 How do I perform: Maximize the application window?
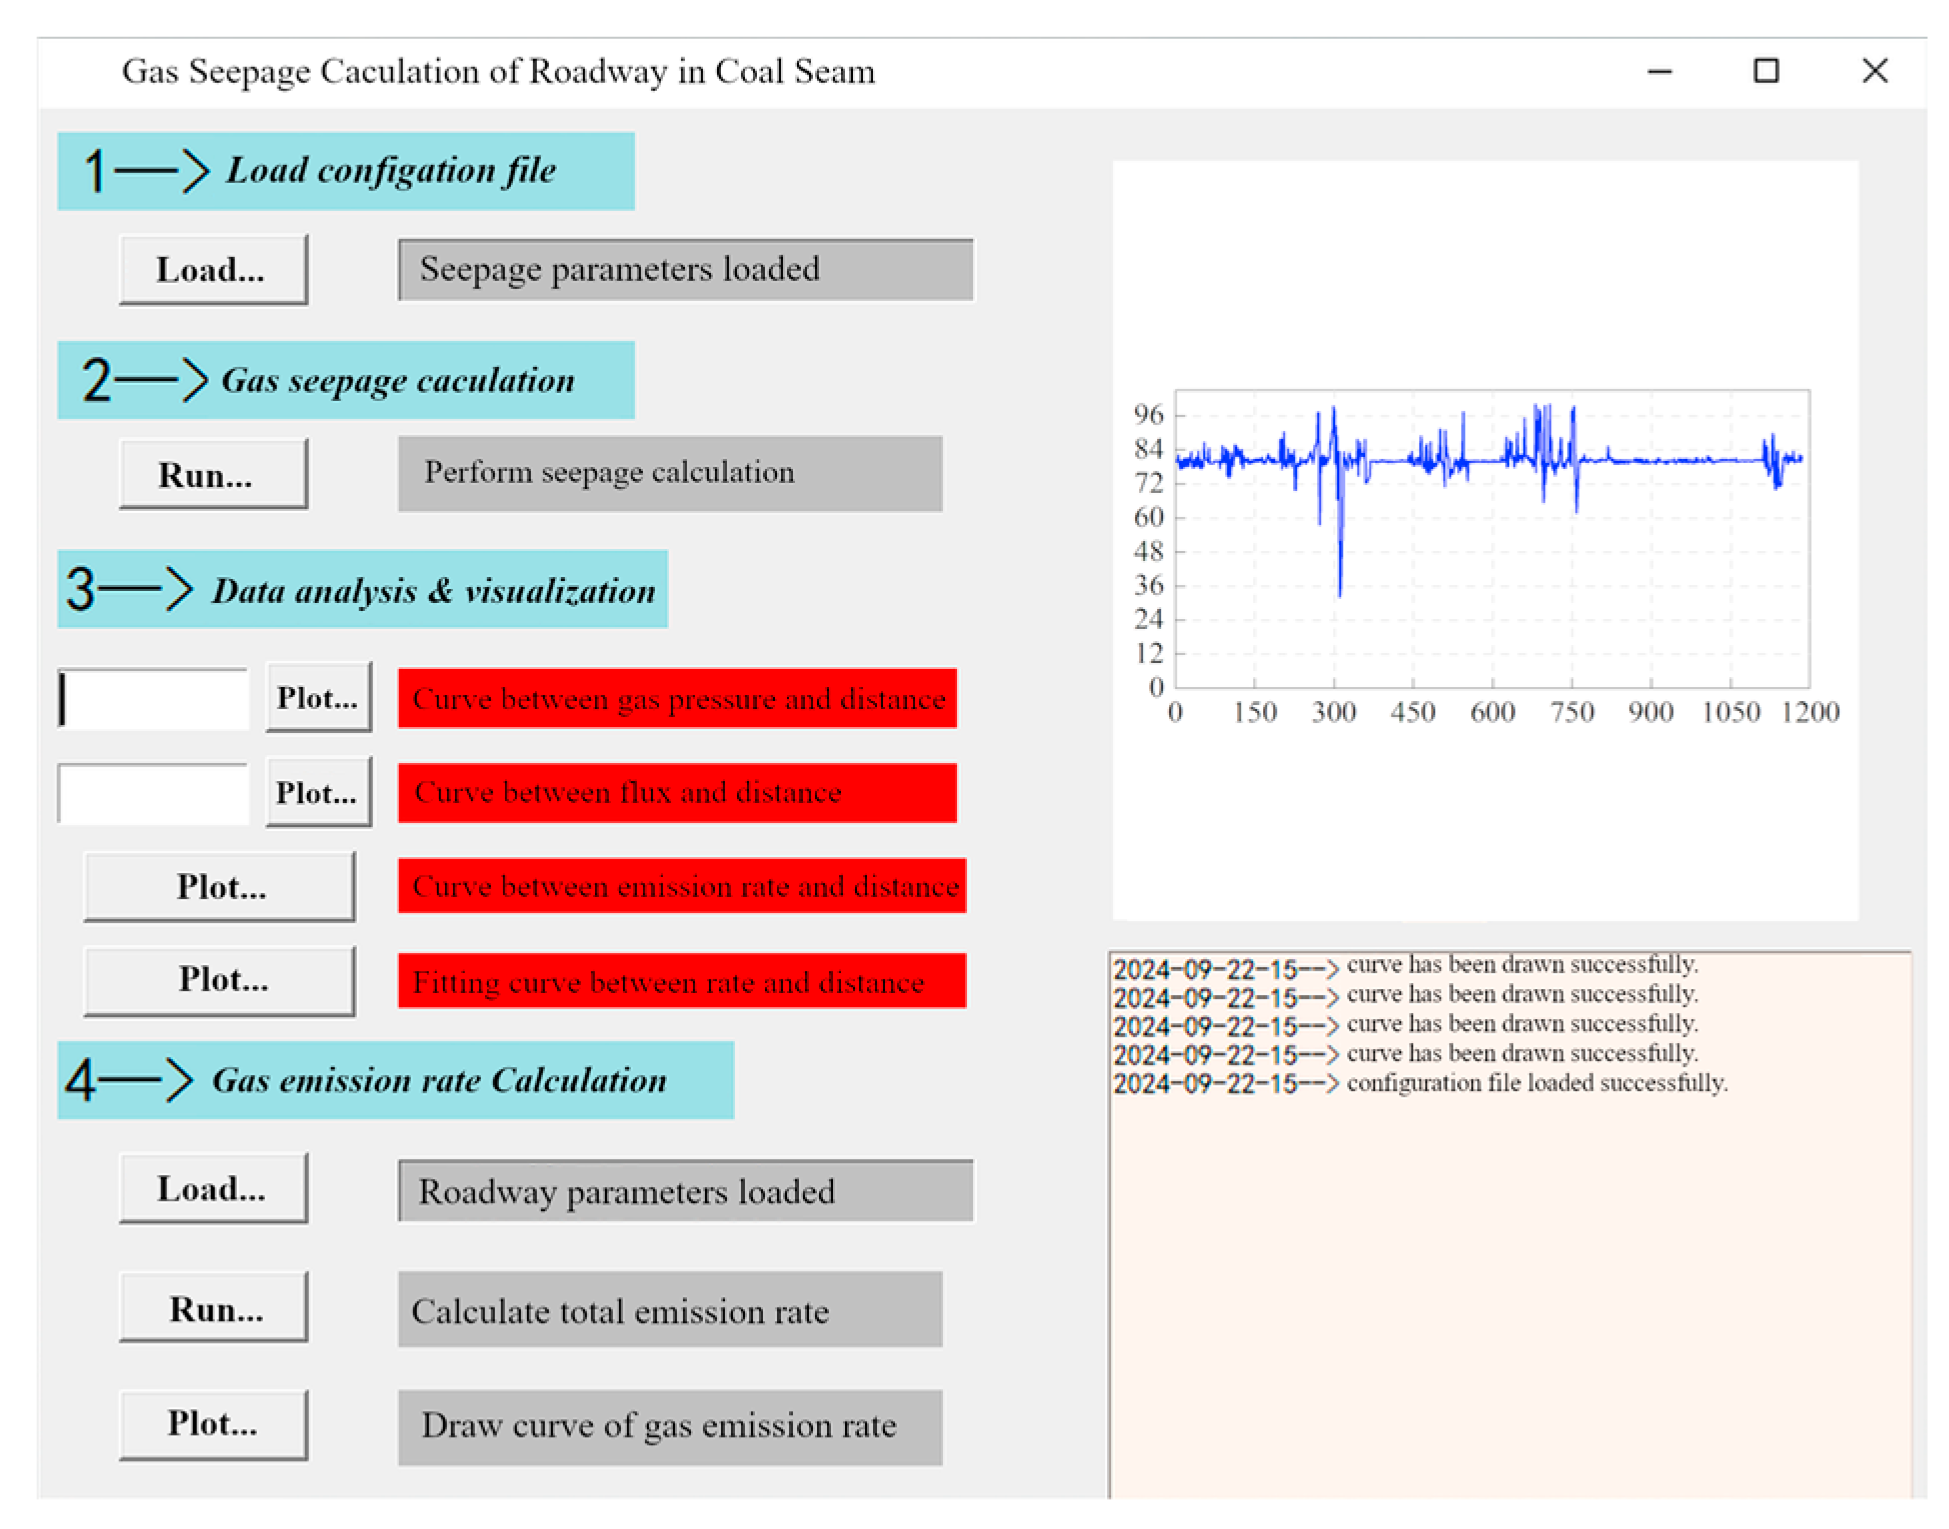tap(1765, 71)
